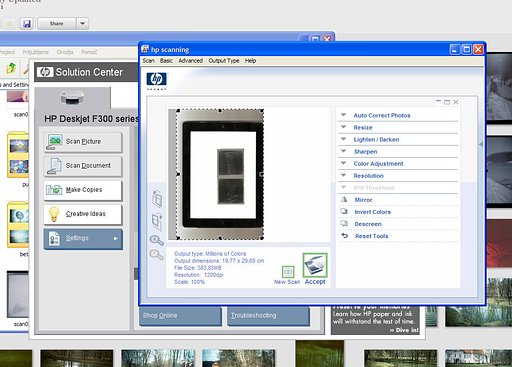Image resolution: width=512 pixels, height=367 pixels.
Task: Open Settings submenu in Solution Center
Action: click(x=83, y=239)
